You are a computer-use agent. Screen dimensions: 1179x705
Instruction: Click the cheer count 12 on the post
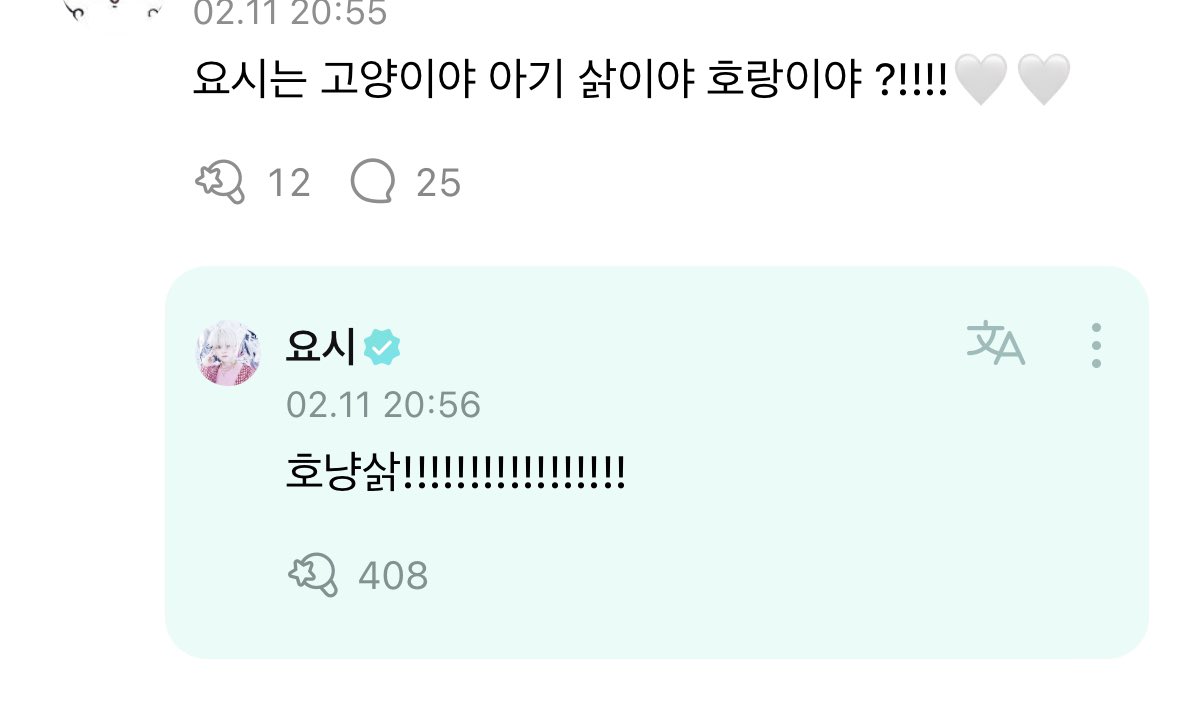(289, 183)
